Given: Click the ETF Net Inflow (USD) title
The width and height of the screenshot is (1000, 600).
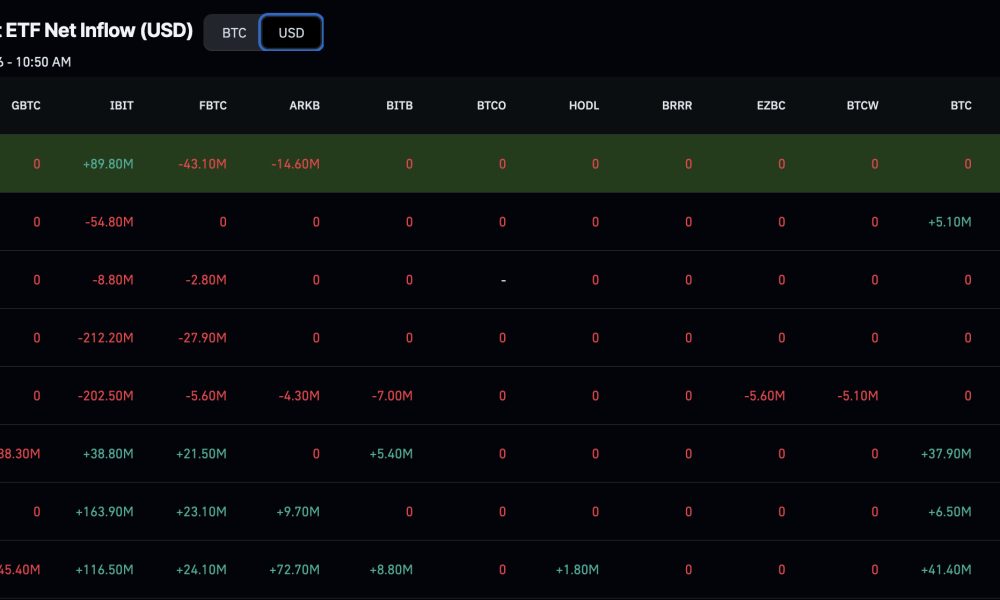Looking at the screenshot, I should point(99,30).
